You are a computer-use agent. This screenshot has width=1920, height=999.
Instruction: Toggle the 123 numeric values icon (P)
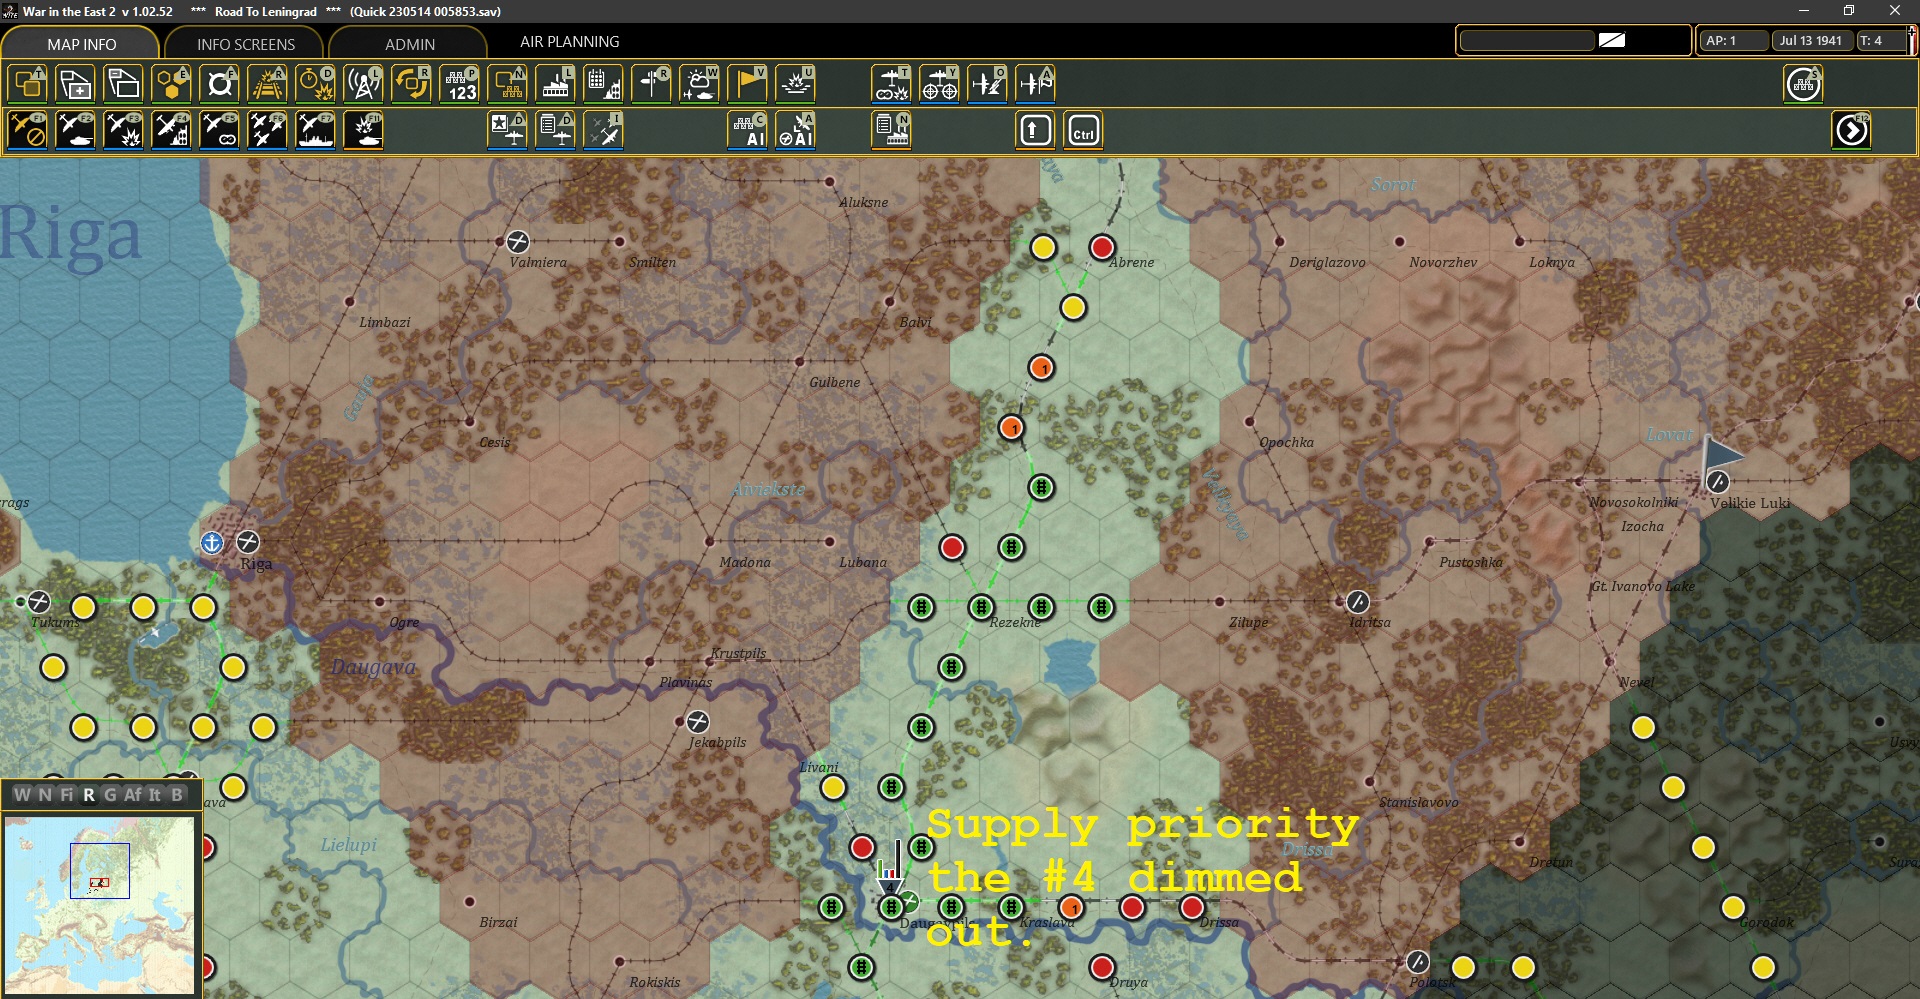[x=459, y=84]
